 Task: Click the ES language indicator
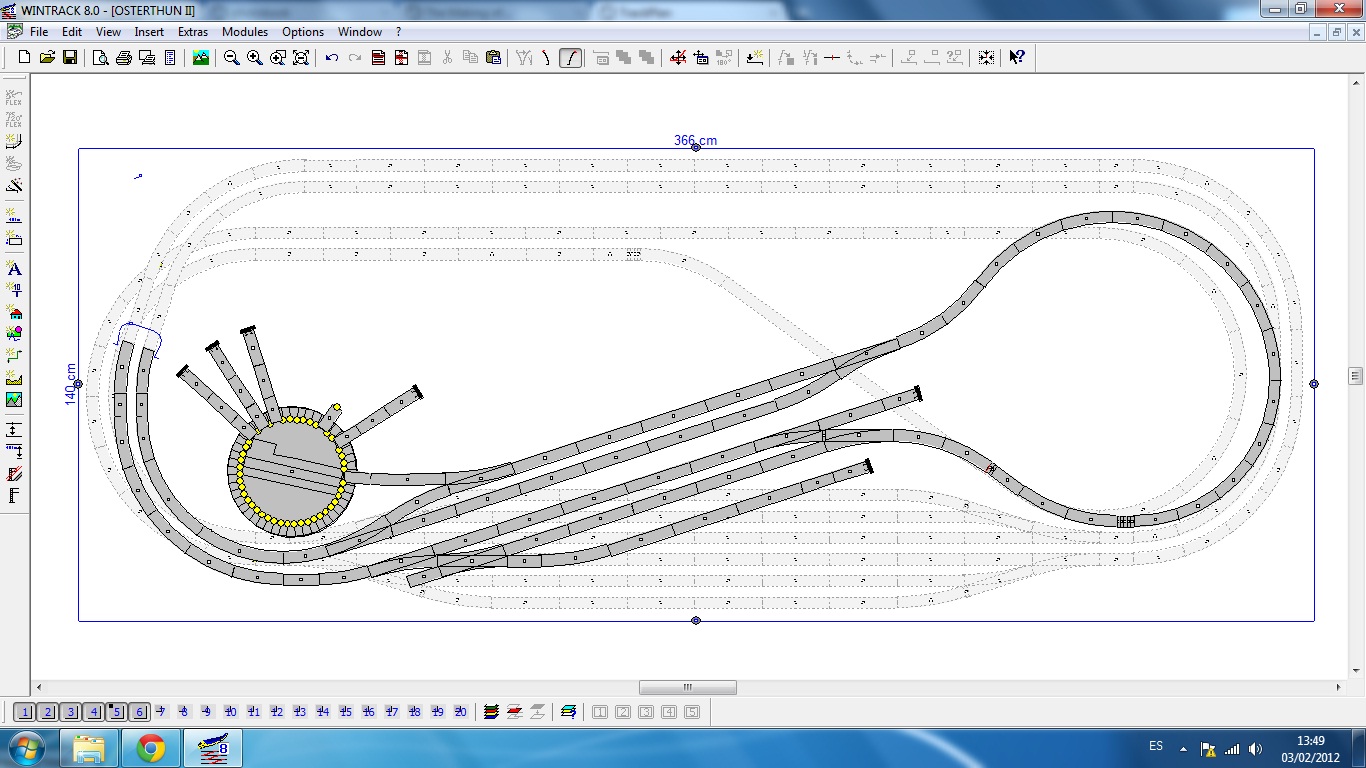tap(1156, 746)
